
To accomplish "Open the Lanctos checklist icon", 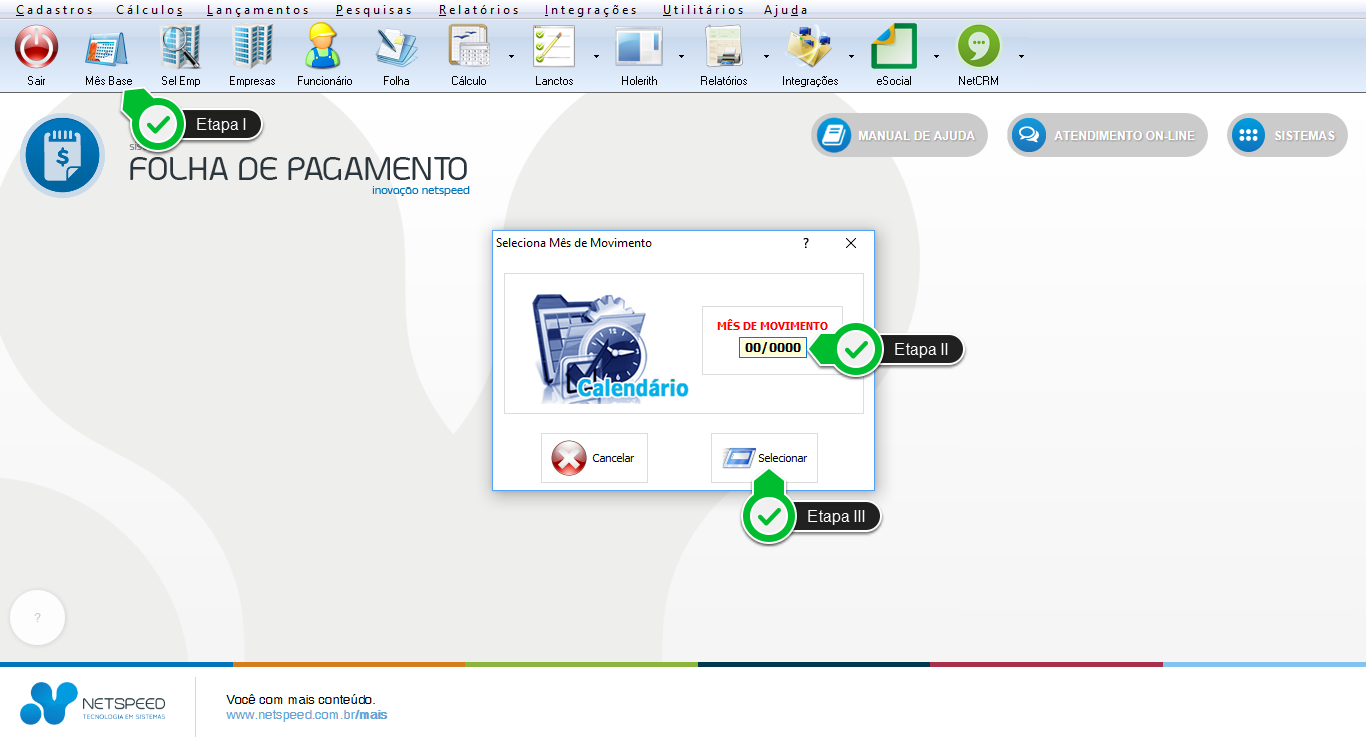I will (x=554, y=47).
